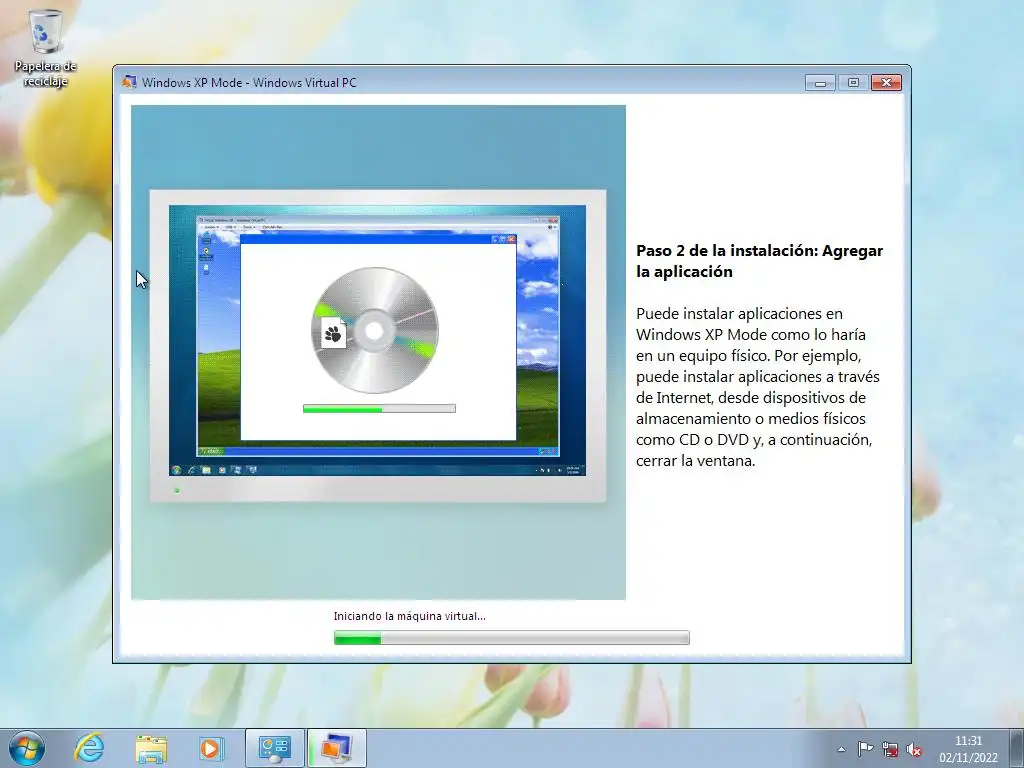The image size is (1024, 768).
Task: Click the Windows XP Mode title bar icon
Action: pyautogui.click(x=129, y=82)
